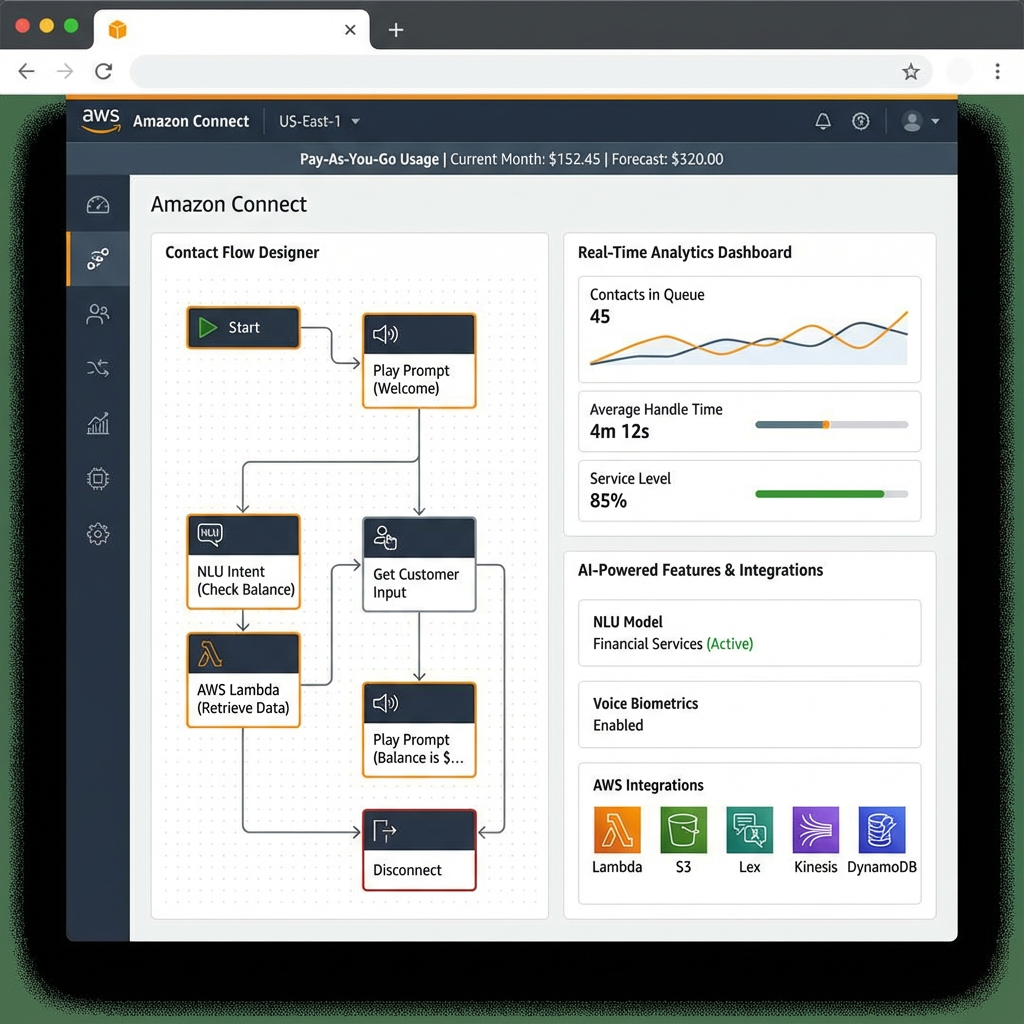Click the AWS logo
This screenshot has height=1024, width=1024.
tap(101, 121)
